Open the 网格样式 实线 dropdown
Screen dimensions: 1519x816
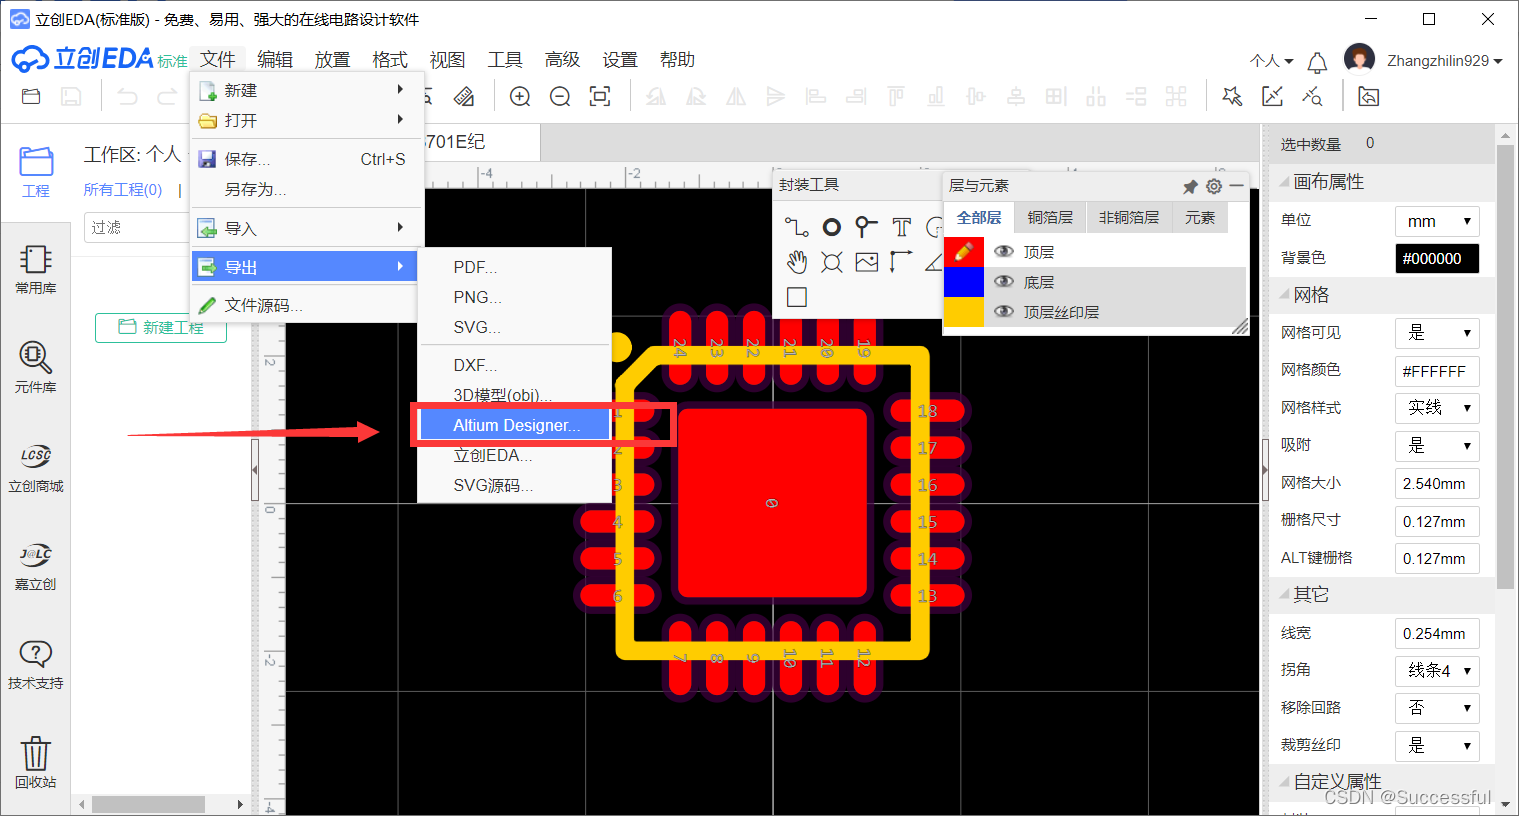click(1437, 408)
